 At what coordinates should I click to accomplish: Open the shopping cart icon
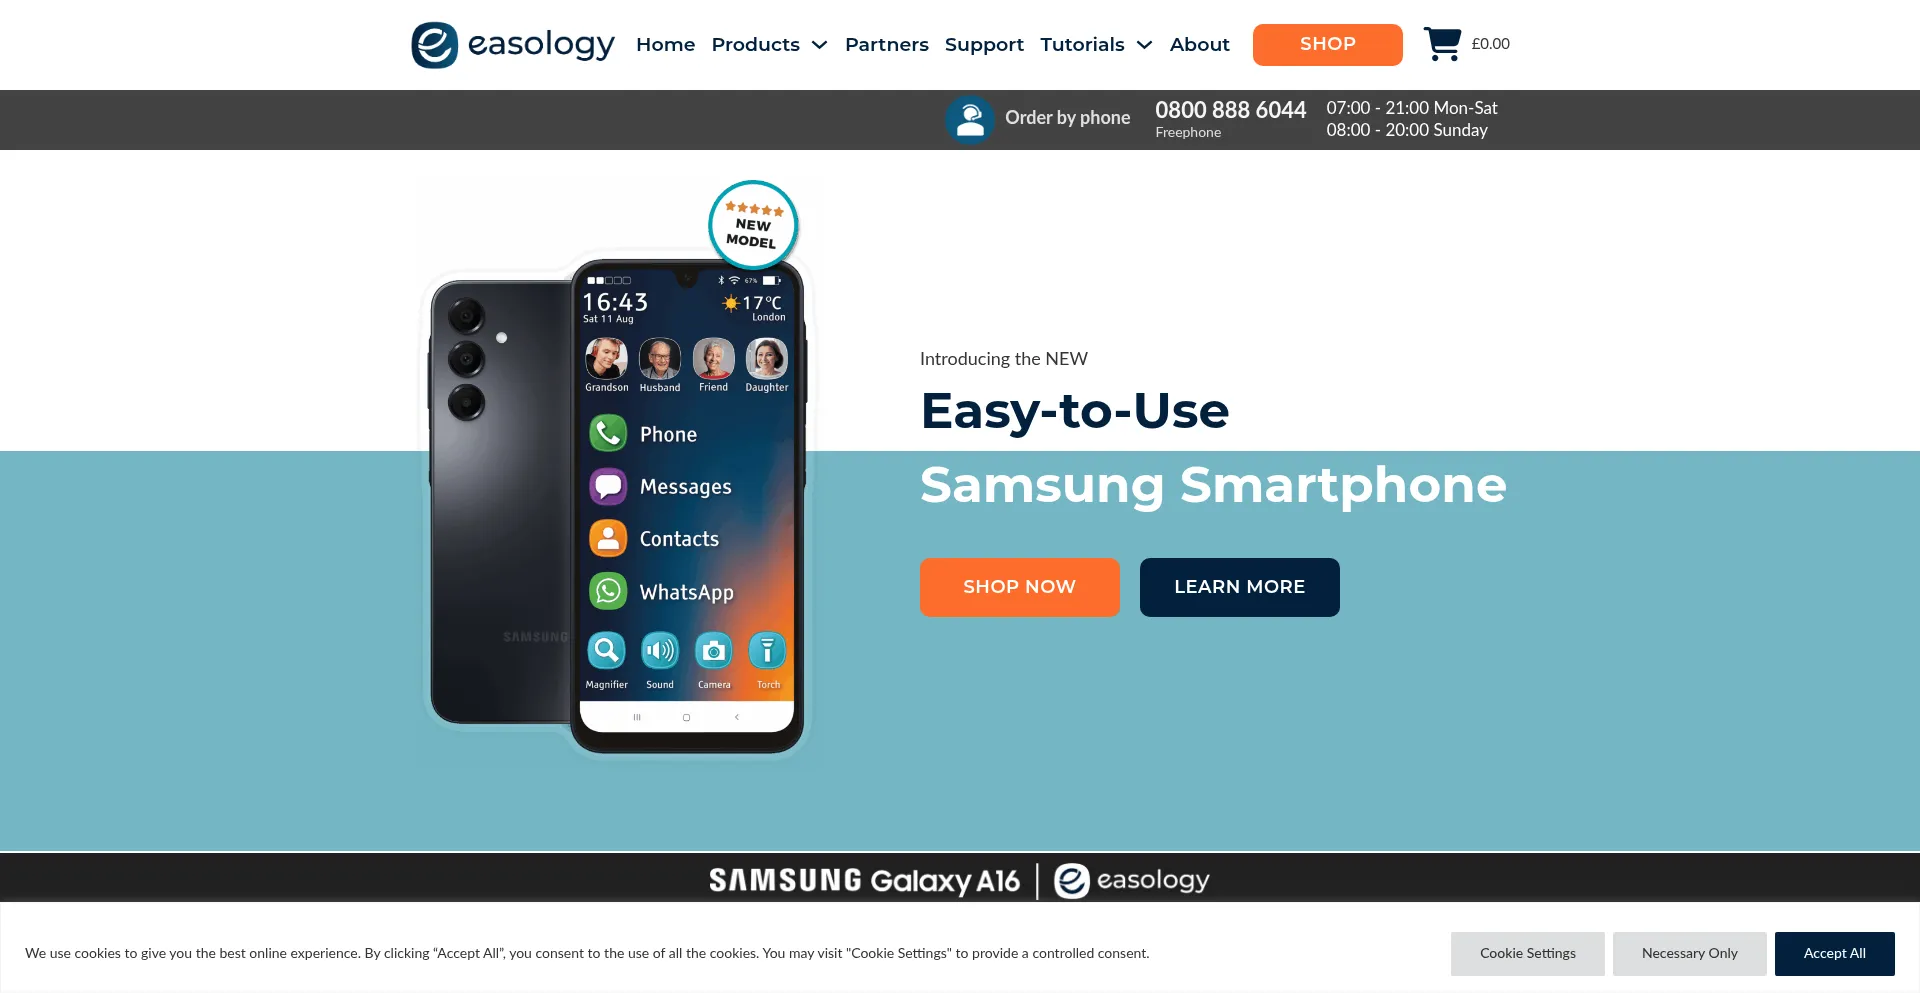click(1442, 44)
